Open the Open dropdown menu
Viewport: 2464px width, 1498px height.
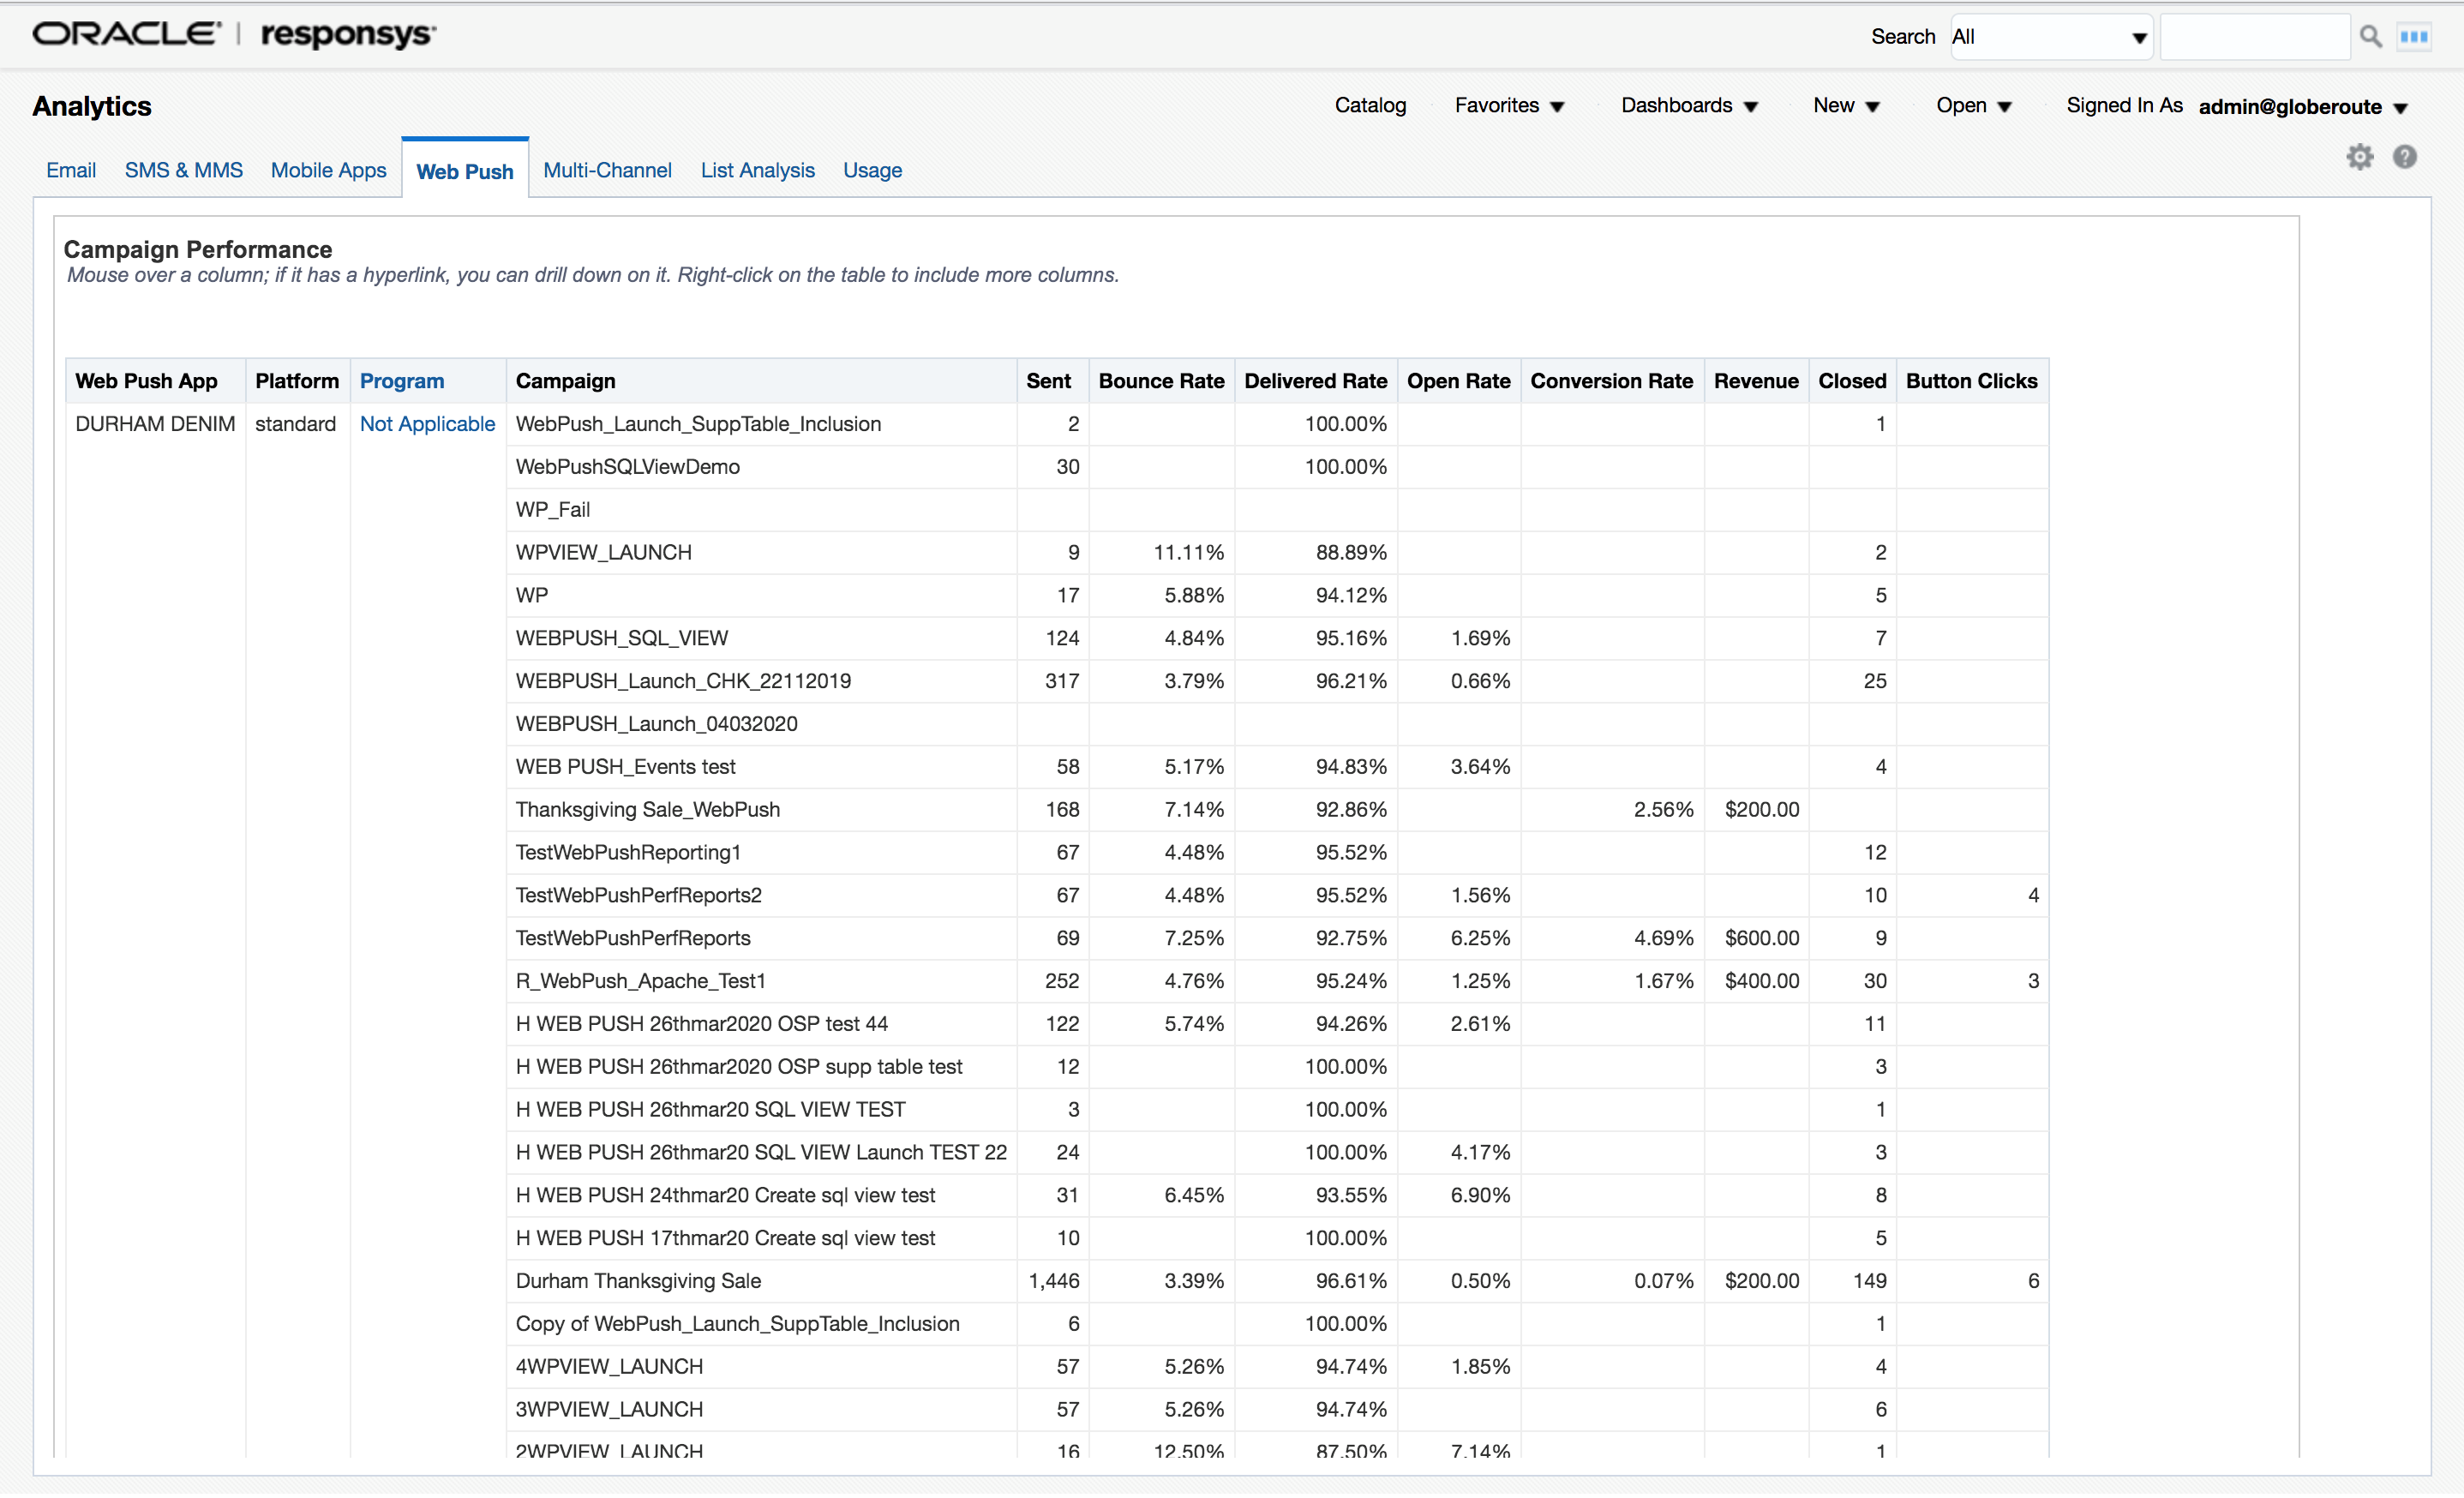click(x=1973, y=106)
